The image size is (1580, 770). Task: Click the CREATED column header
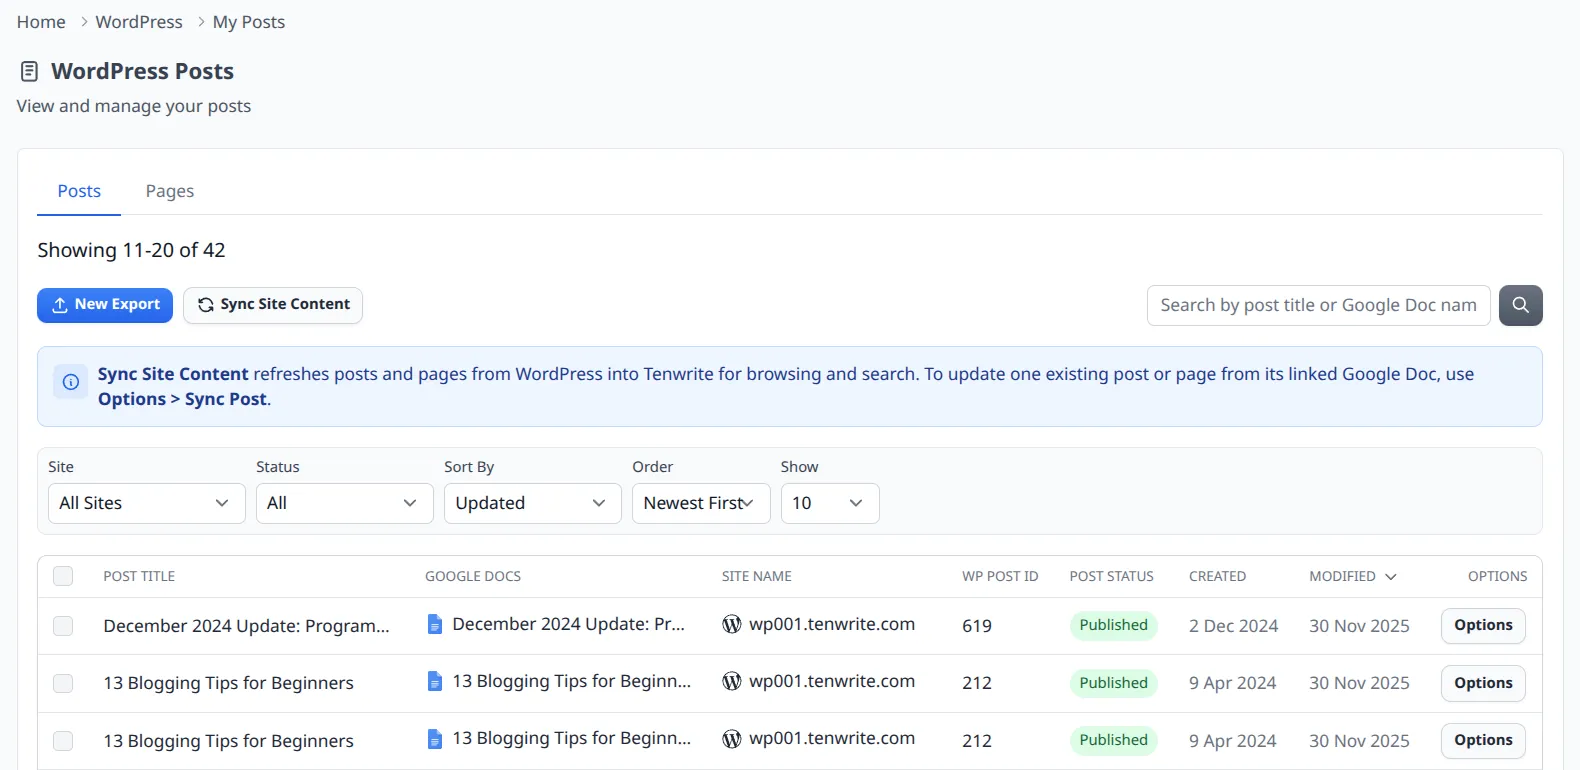coord(1217,577)
